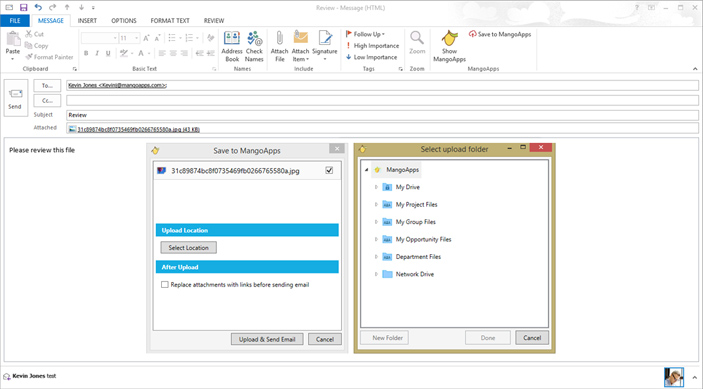Toggle bold formatting
Image resolution: width=703 pixels, height=389 pixels.
[86, 53]
